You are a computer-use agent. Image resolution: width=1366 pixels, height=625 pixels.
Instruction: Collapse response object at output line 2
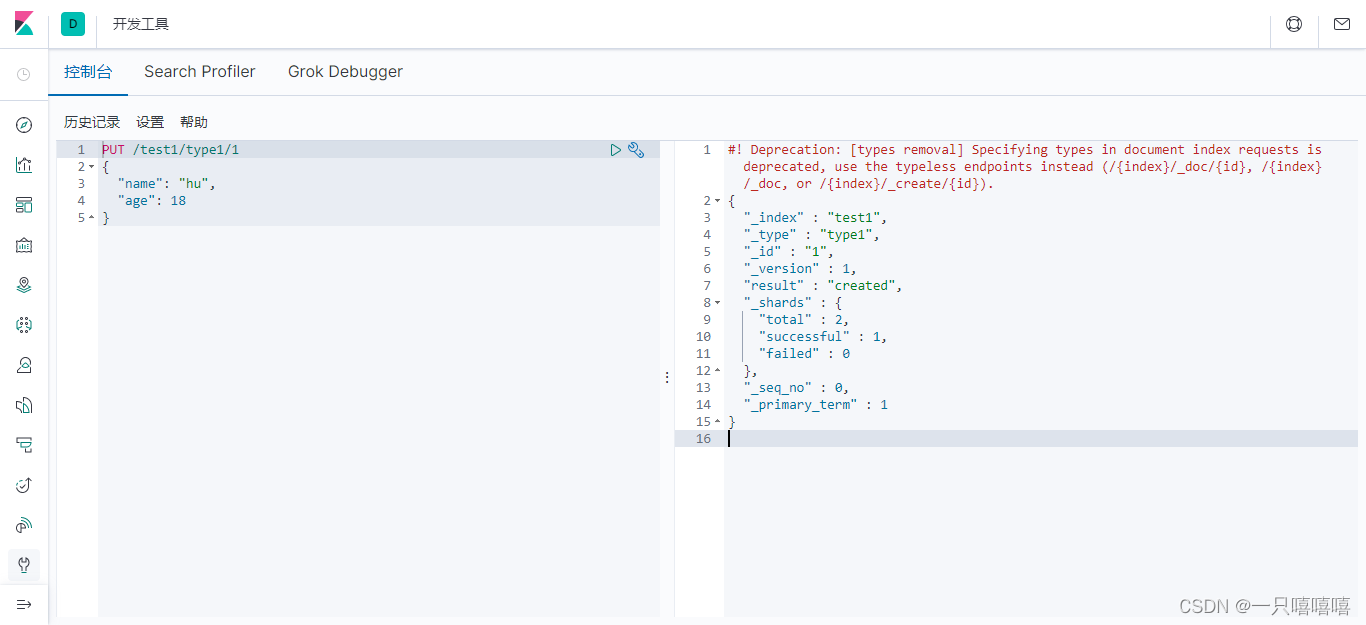coord(717,201)
